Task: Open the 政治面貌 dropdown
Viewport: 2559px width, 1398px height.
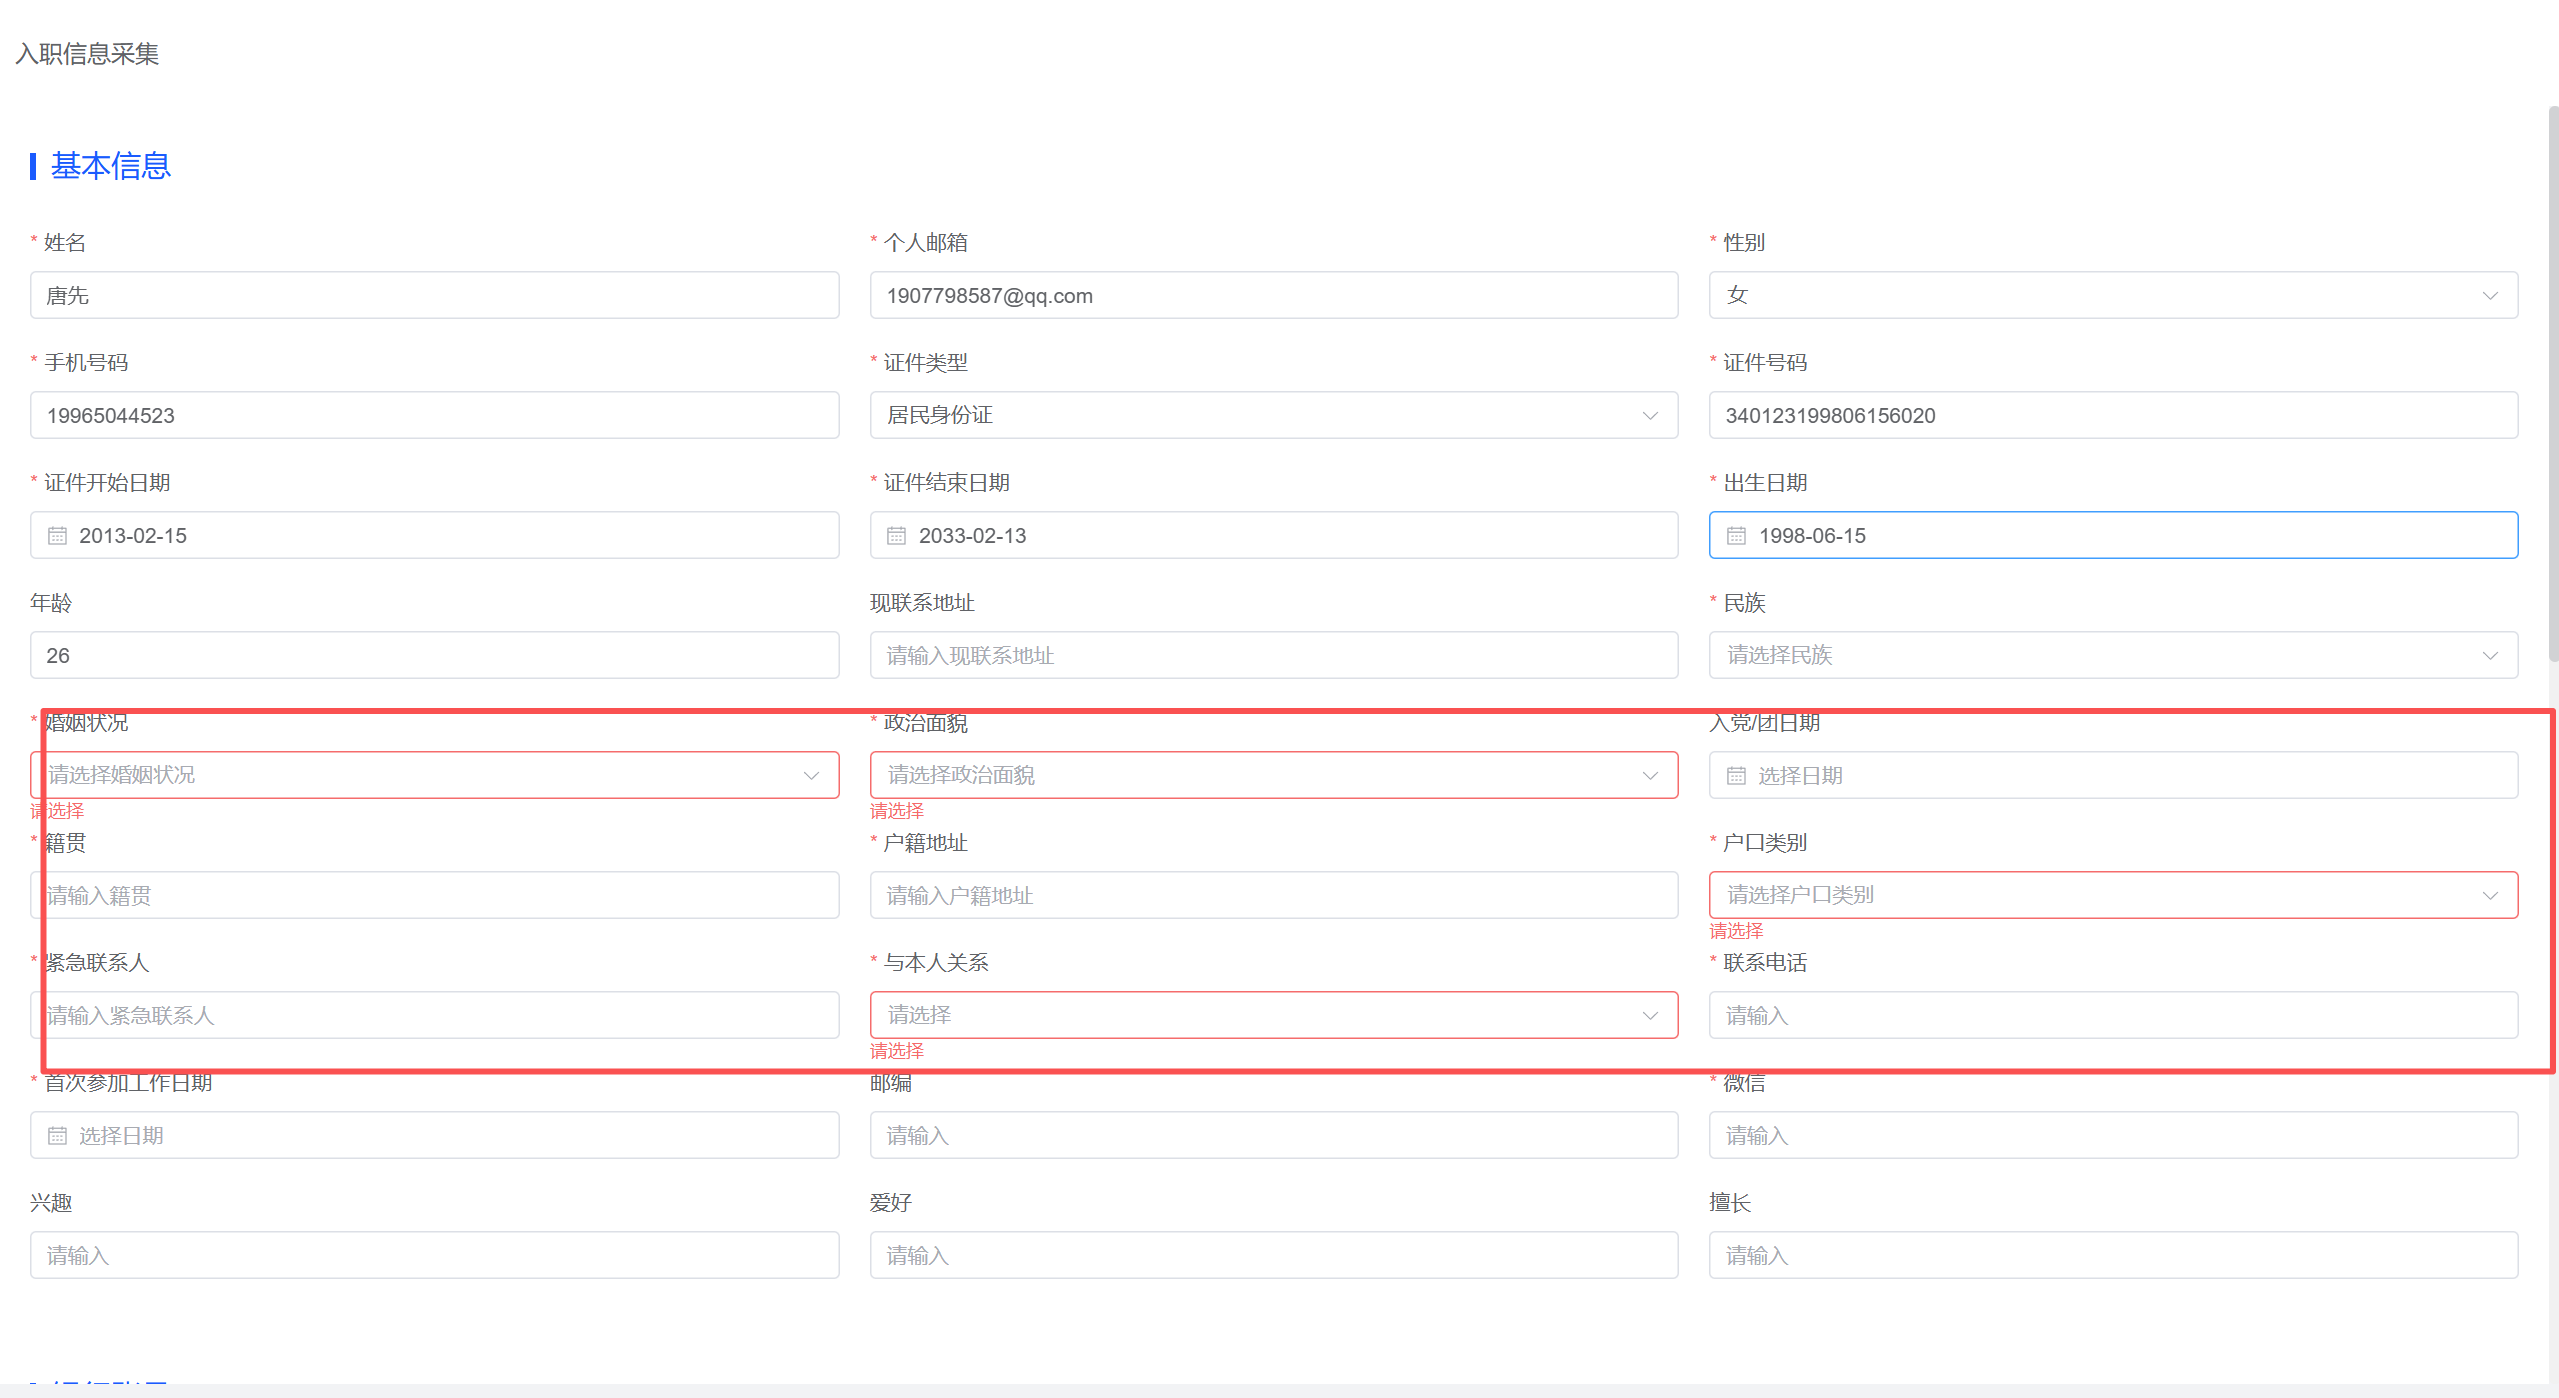Action: tap(1273, 775)
